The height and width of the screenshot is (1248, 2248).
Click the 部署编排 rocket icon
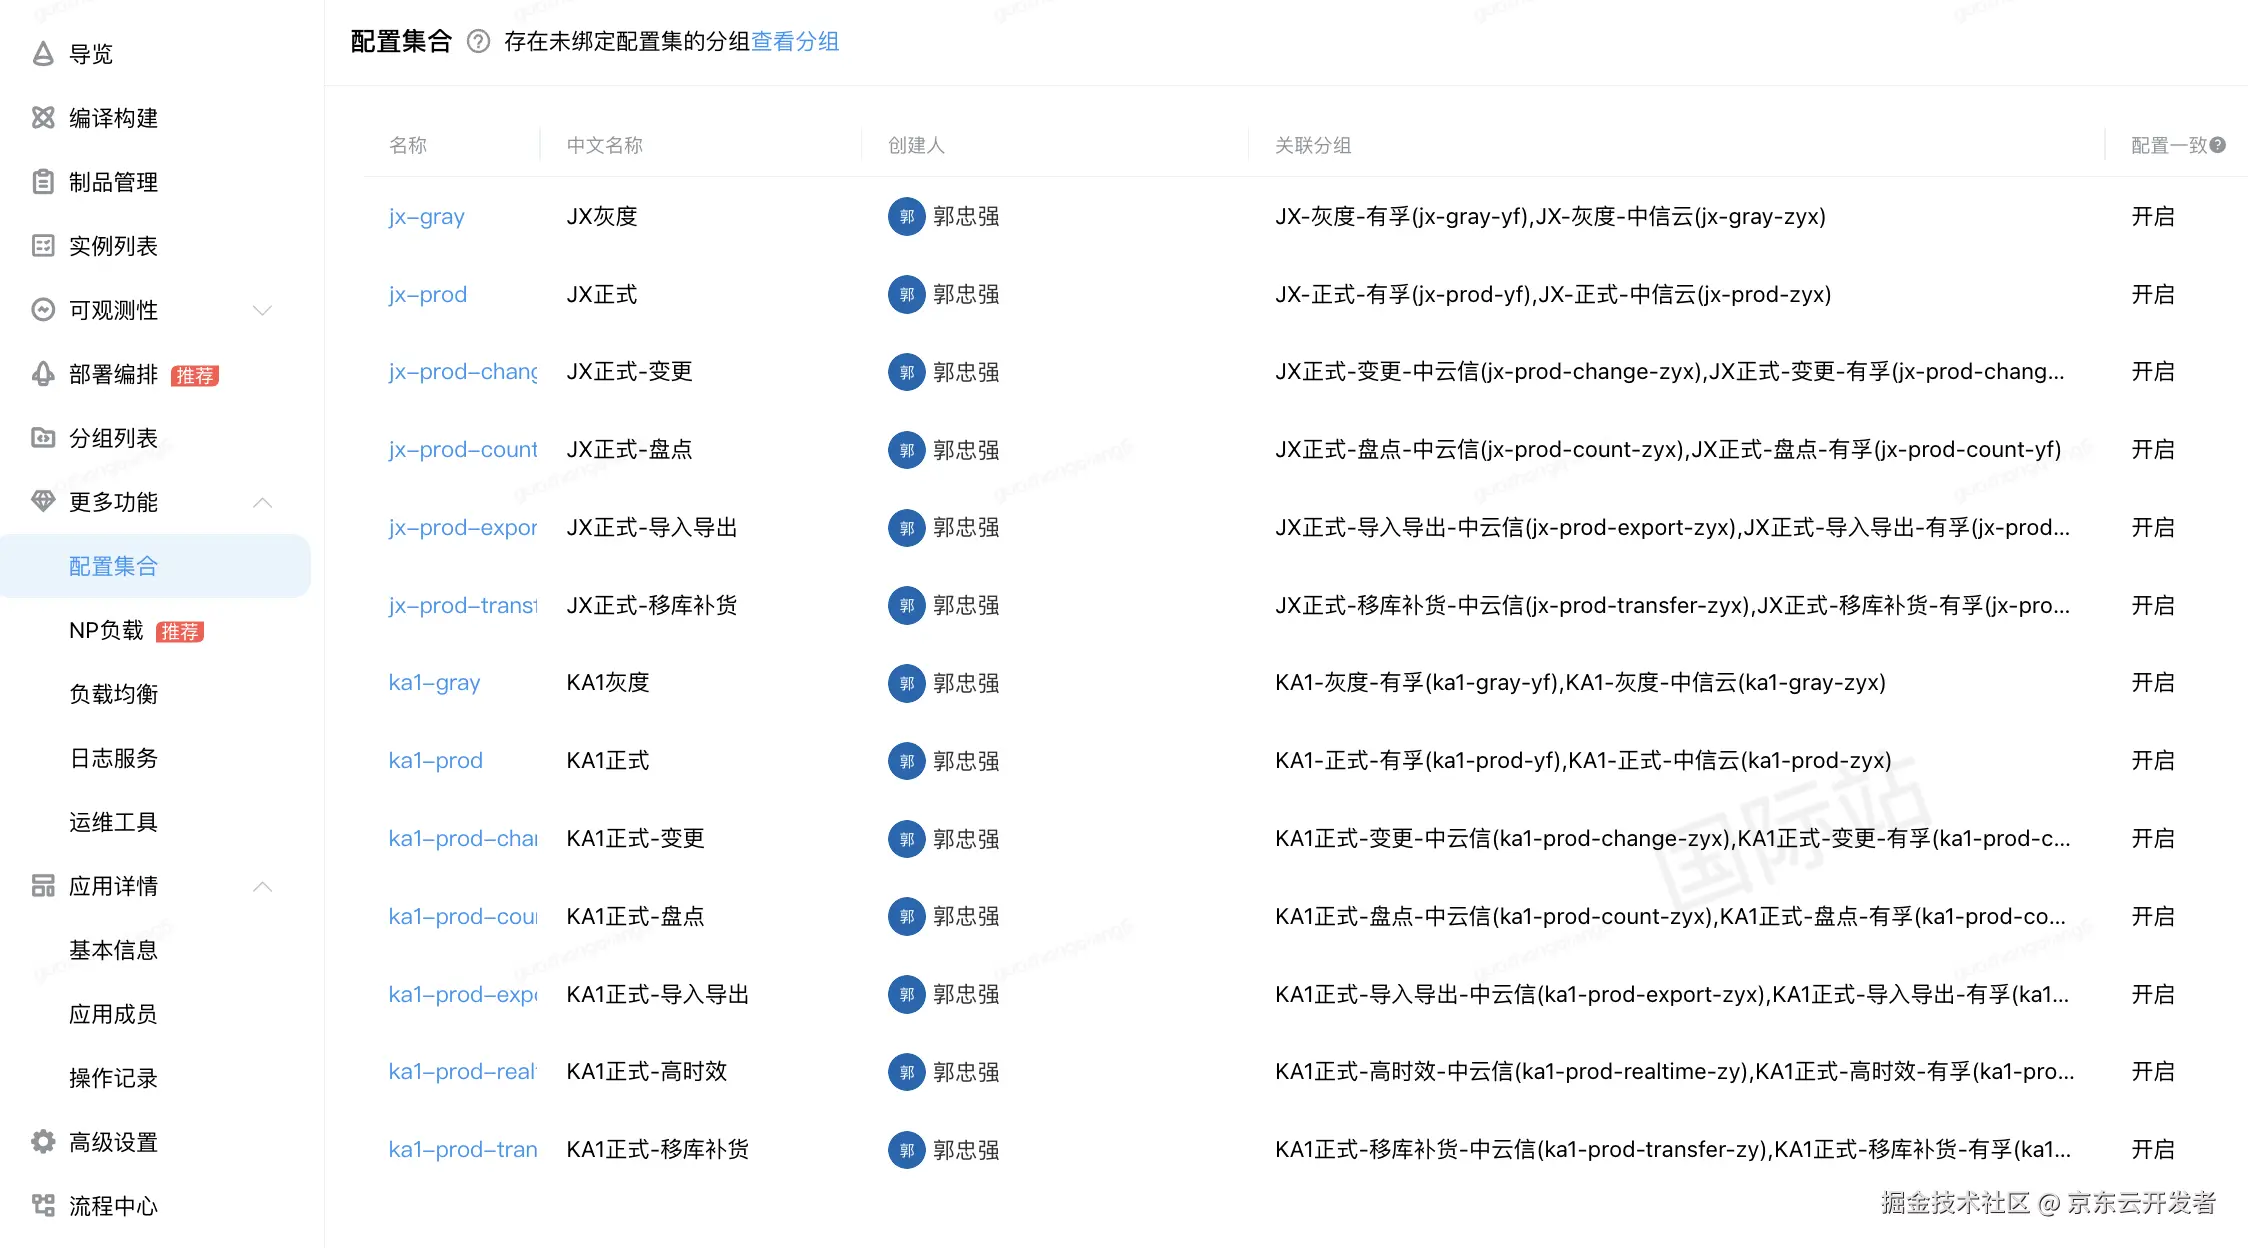coord(42,374)
